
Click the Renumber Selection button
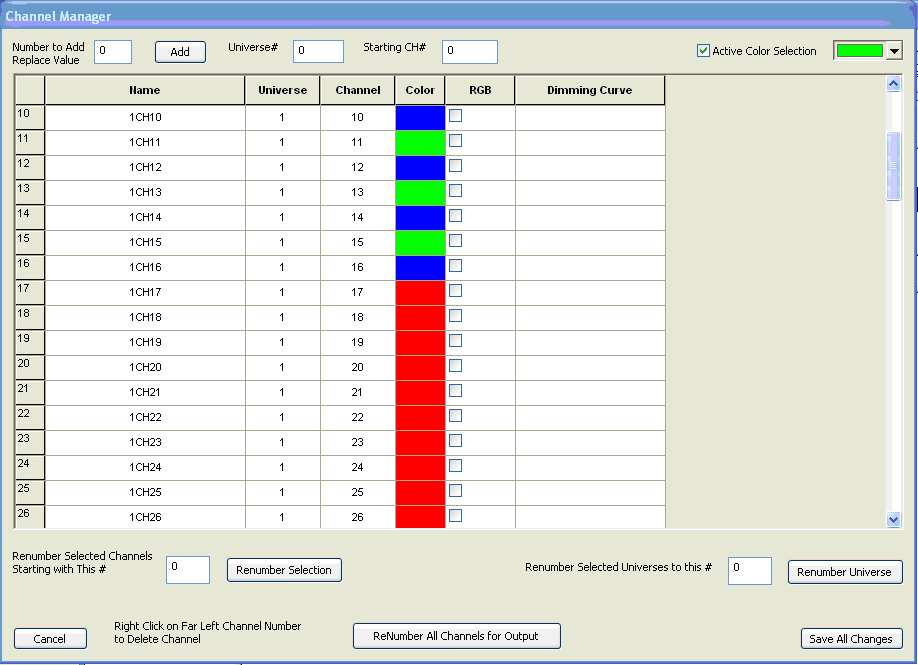click(284, 570)
